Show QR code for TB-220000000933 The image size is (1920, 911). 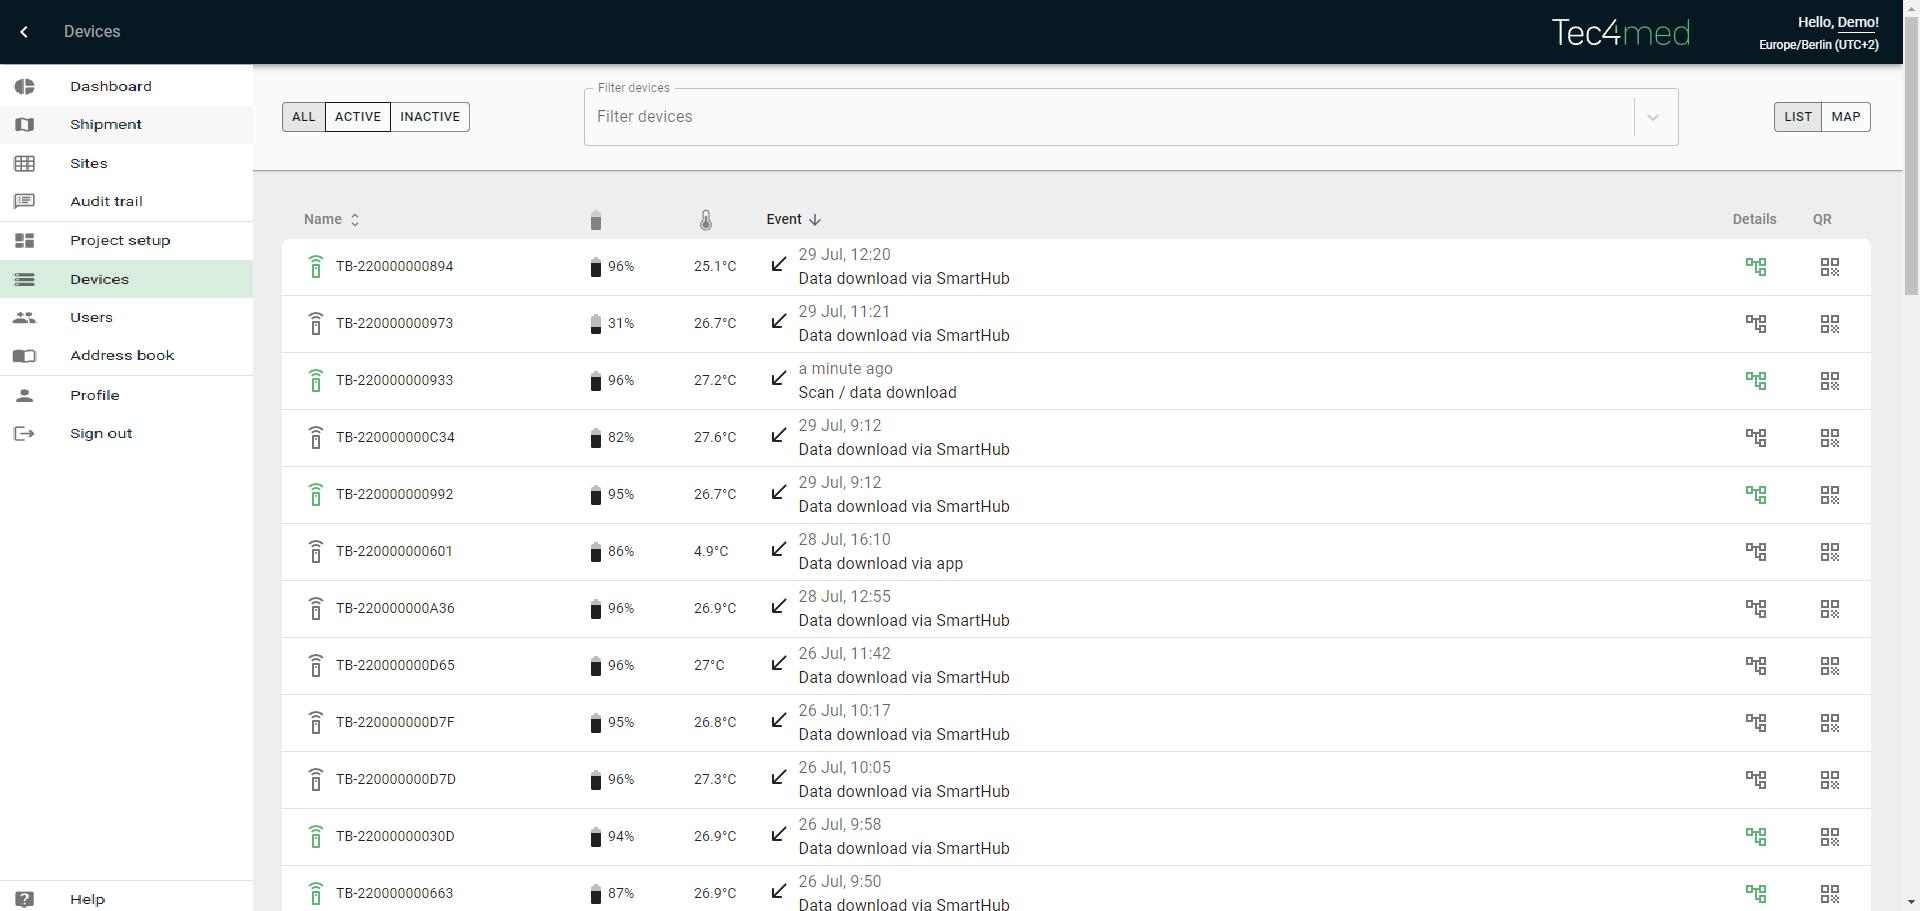click(x=1830, y=381)
